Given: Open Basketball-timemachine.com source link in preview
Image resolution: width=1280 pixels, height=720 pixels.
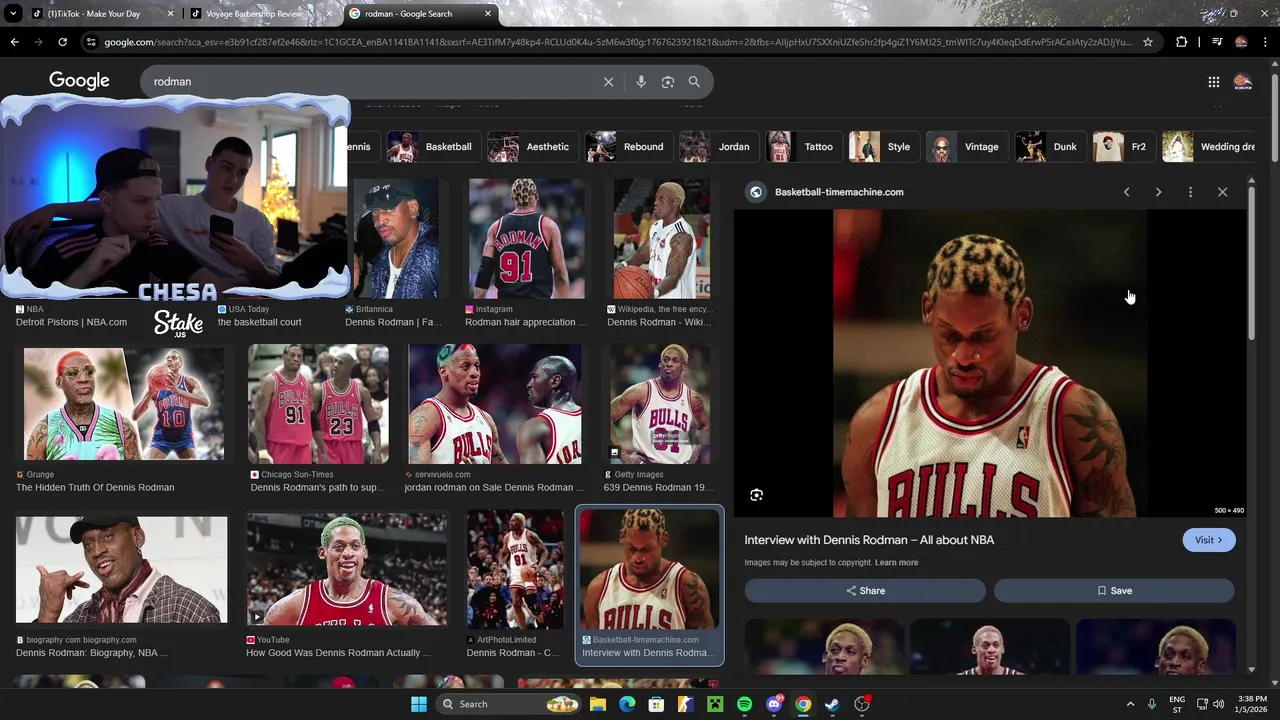Looking at the screenshot, I should coord(838,192).
